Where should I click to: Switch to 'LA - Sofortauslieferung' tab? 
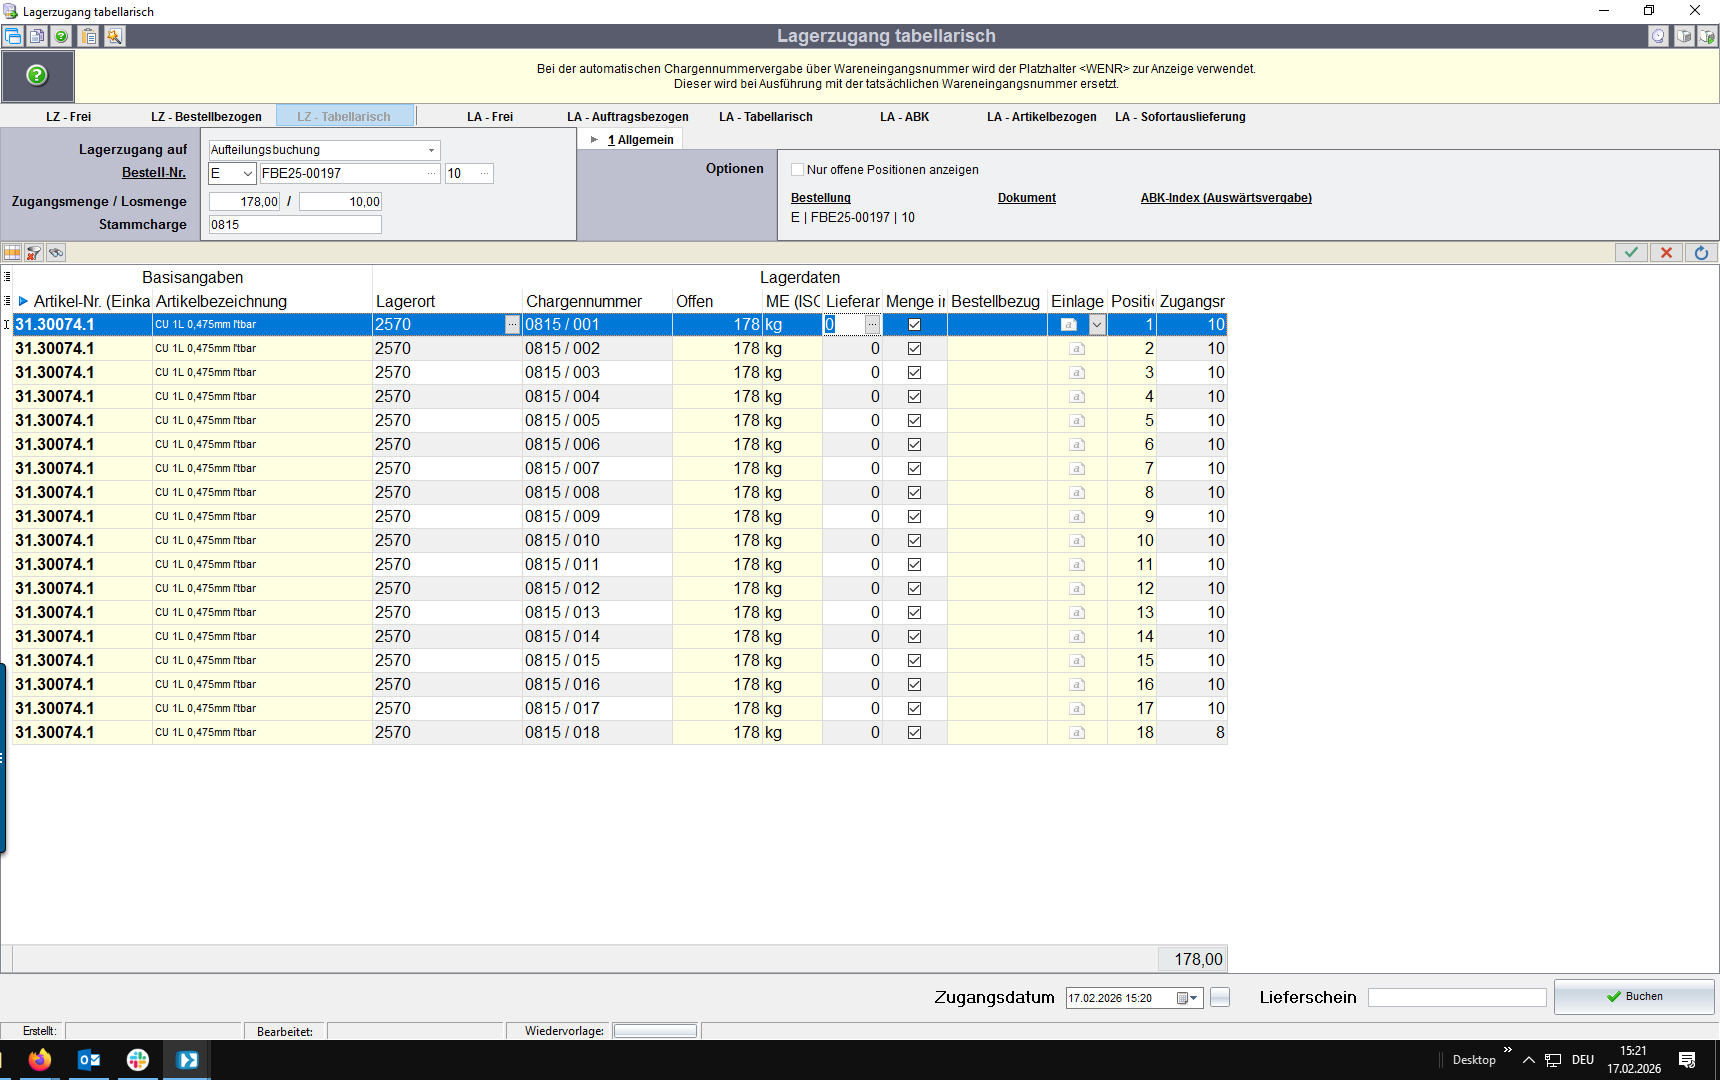pos(1180,117)
